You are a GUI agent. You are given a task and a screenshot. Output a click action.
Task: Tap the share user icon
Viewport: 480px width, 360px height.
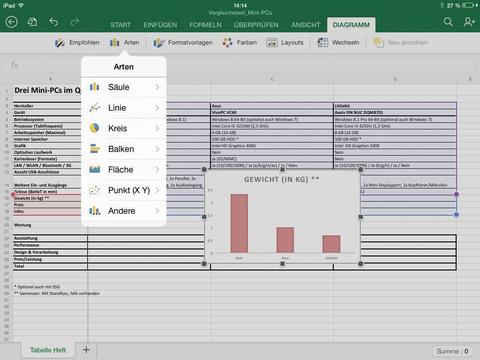(x=469, y=22)
